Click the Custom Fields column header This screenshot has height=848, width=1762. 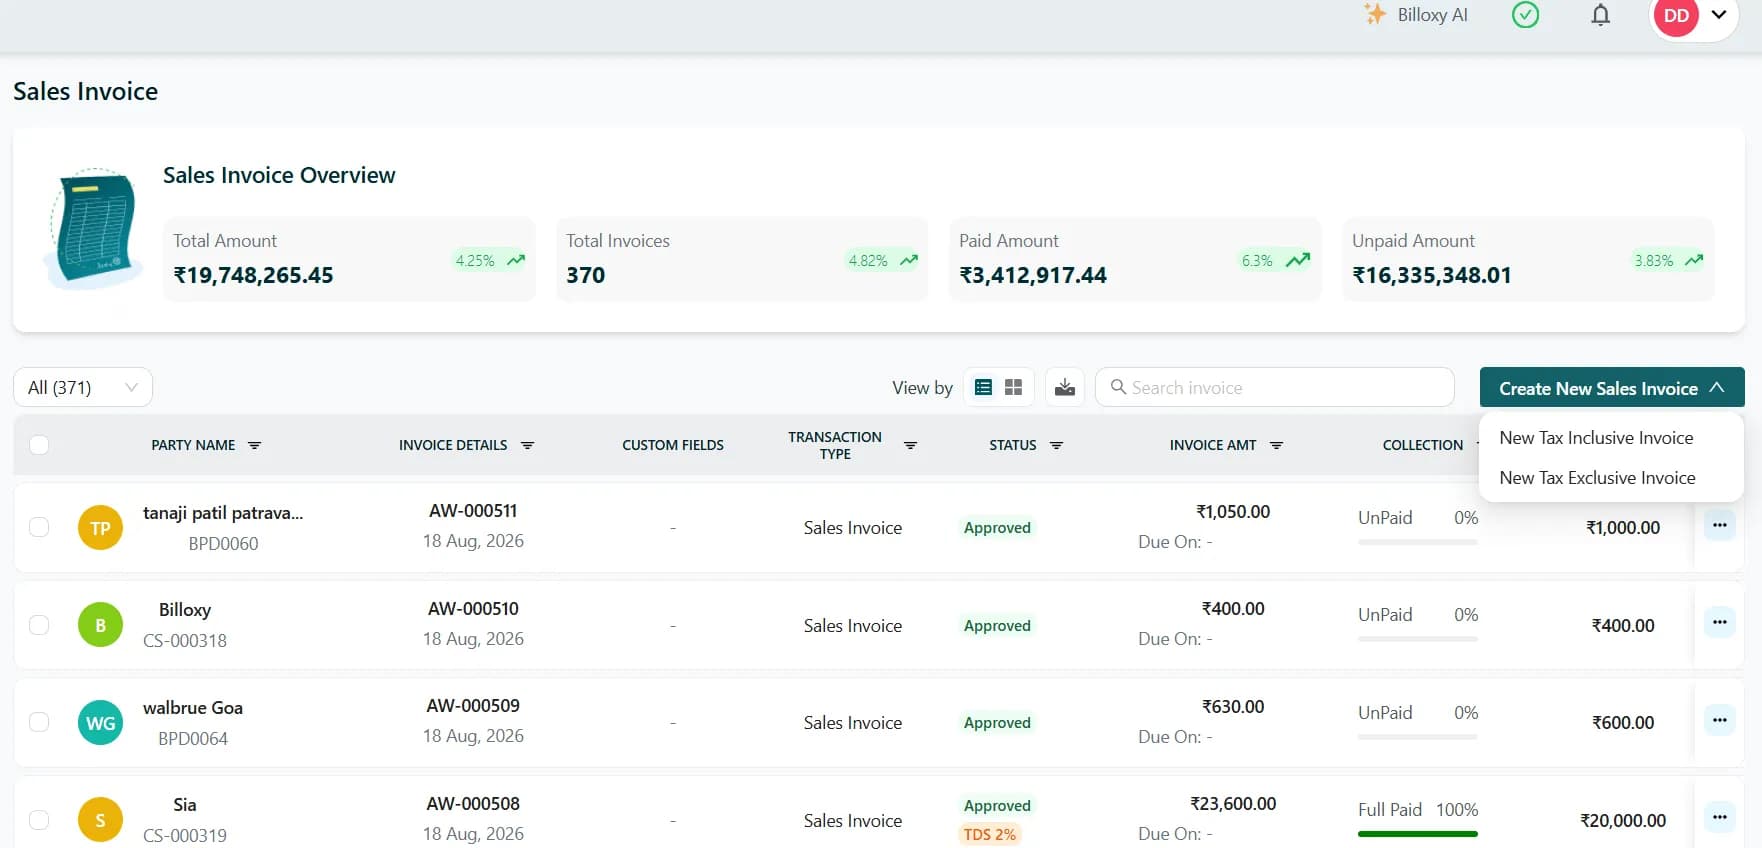673,445
